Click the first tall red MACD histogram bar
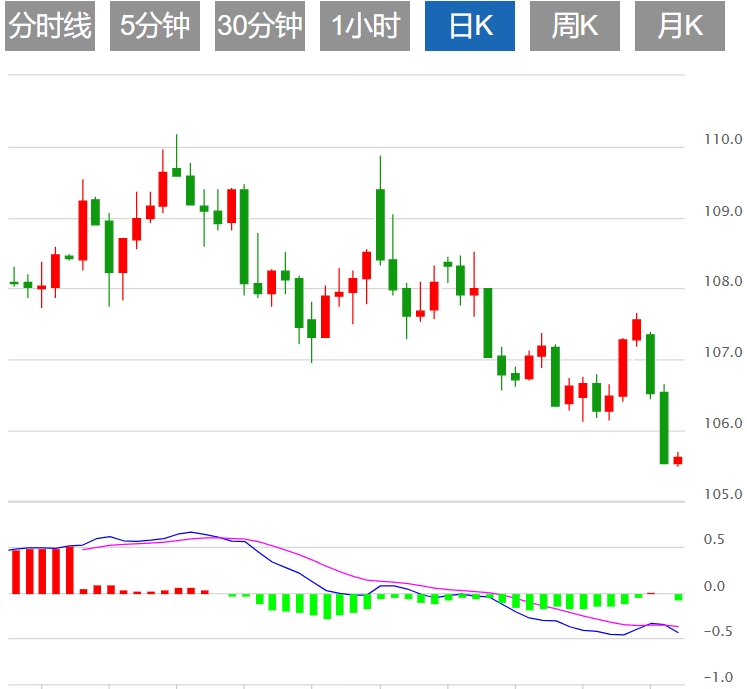The width and height of the screenshot is (747, 689). point(16,572)
